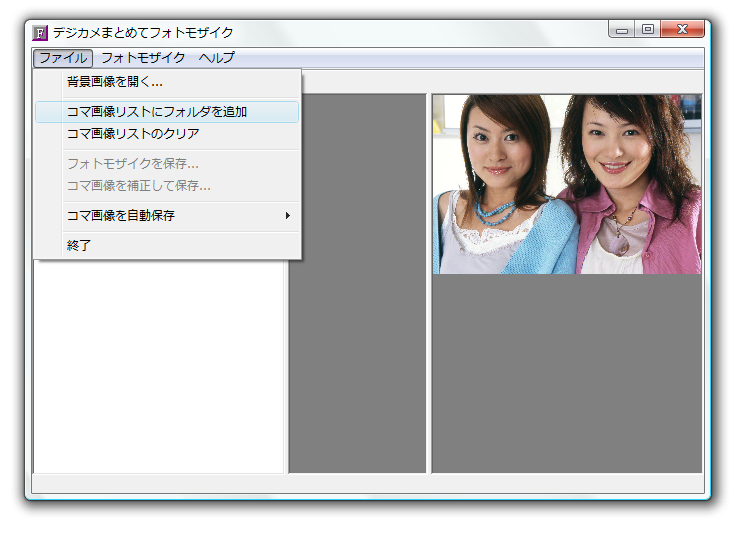The image size is (740, 535).
Task: Maximize the デジカメまとめてフォトモザイク window
Action: 648,29
